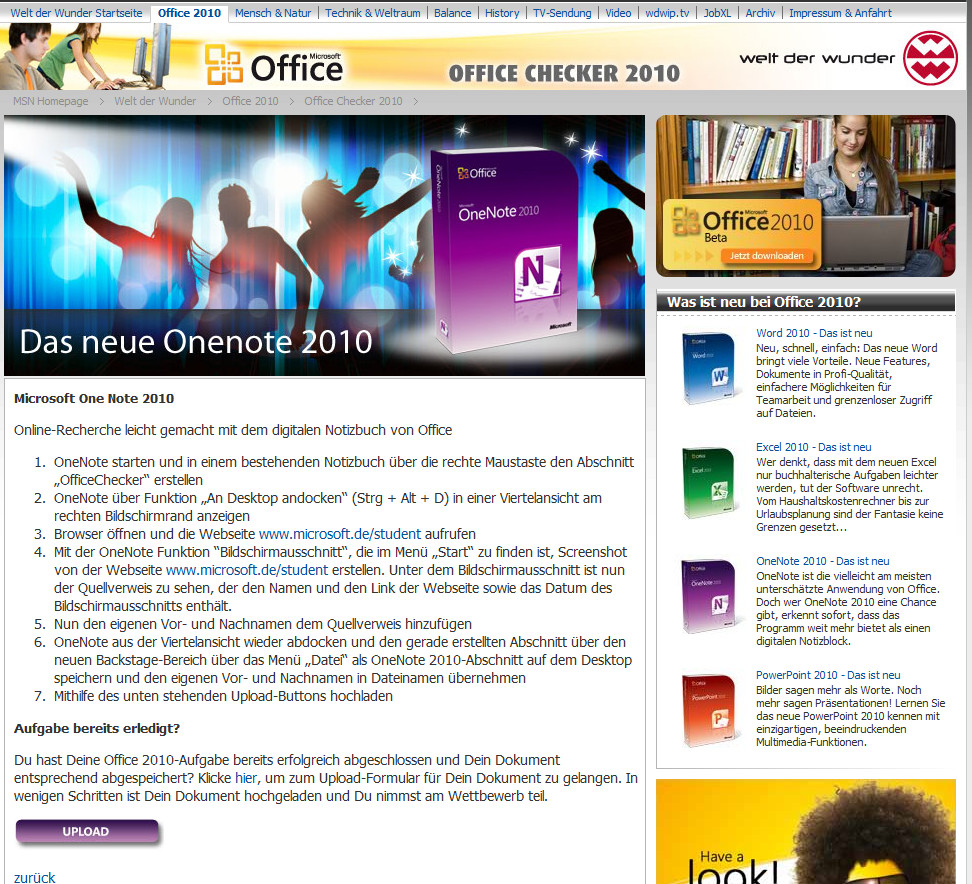Viewport: 972px width, 884px height.
Task: Click the 'Microsoft One Note 2010' heading
Action: pos(94,399)
